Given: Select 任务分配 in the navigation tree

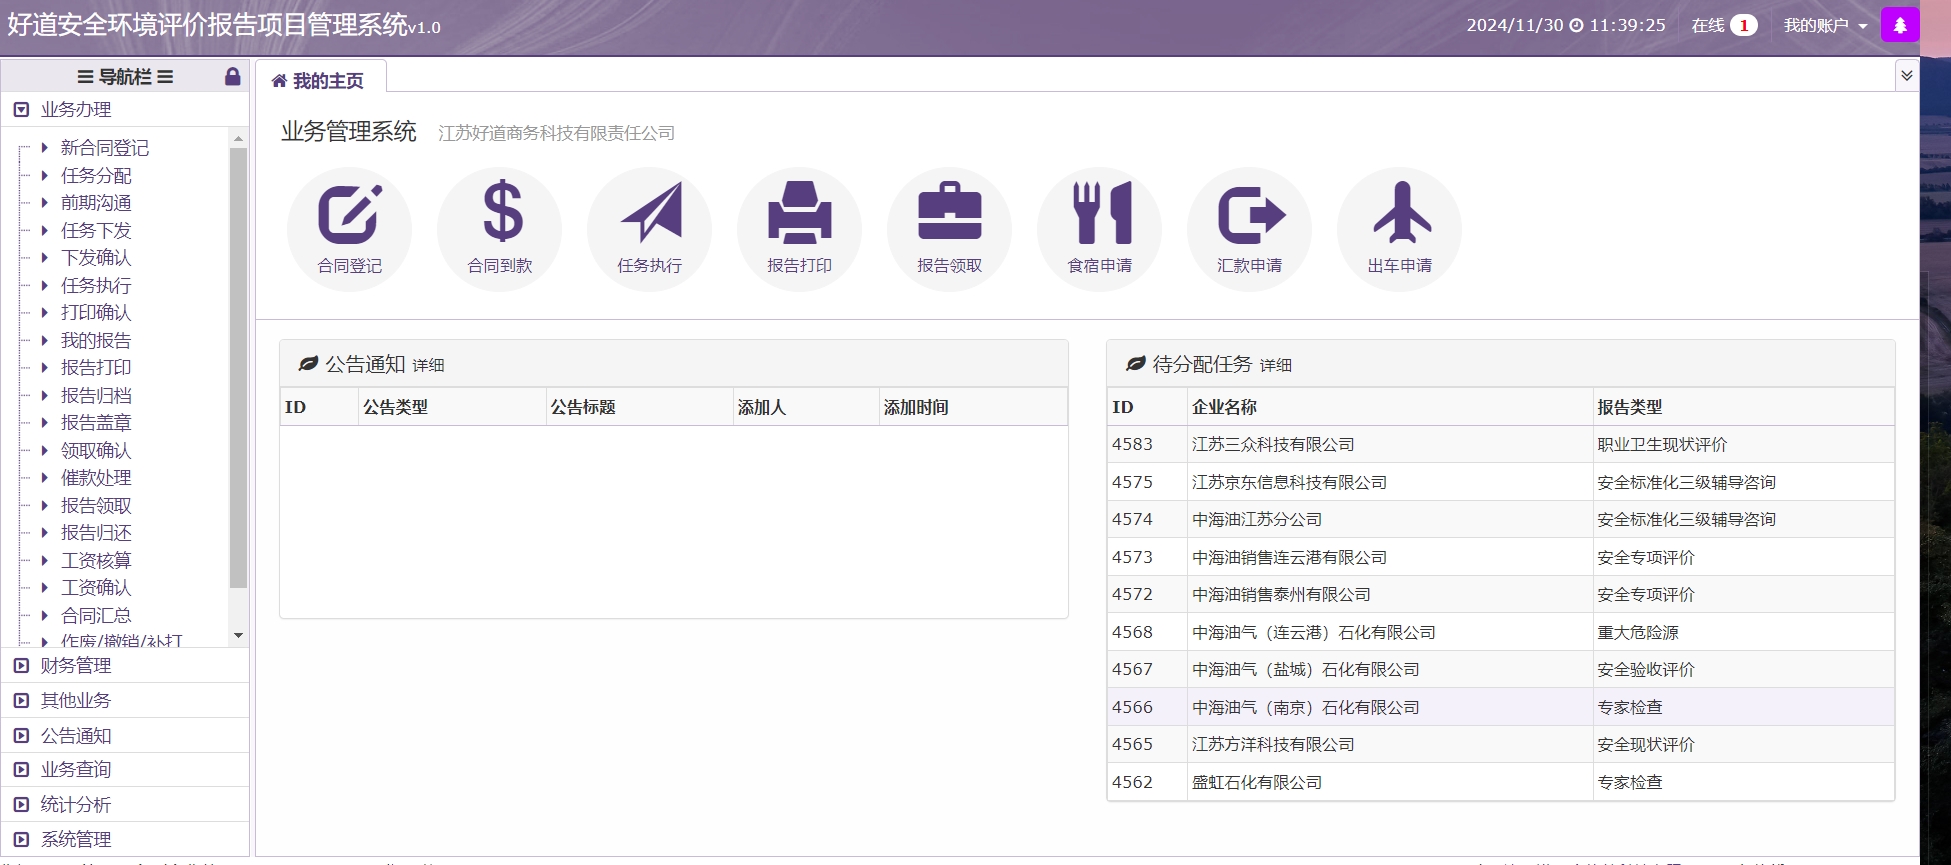Looking at the screenshot, I should pos(96,176).
